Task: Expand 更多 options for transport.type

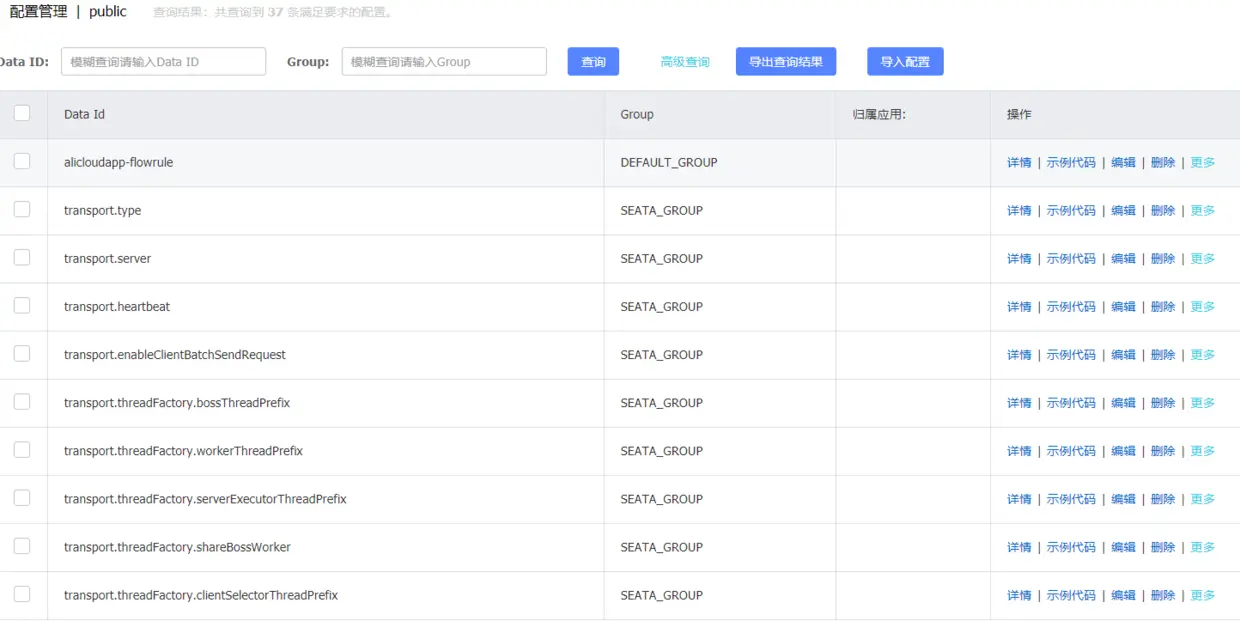Action: pos(1203,210)
